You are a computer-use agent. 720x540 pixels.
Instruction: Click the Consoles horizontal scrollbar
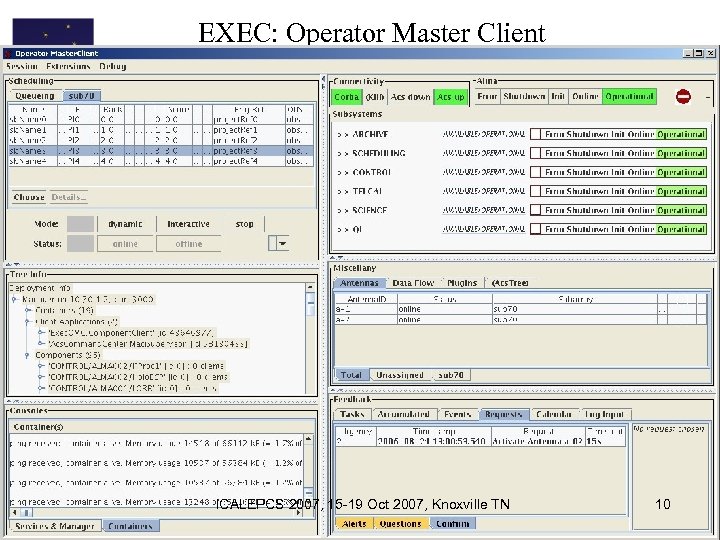[x=156, y=512]
